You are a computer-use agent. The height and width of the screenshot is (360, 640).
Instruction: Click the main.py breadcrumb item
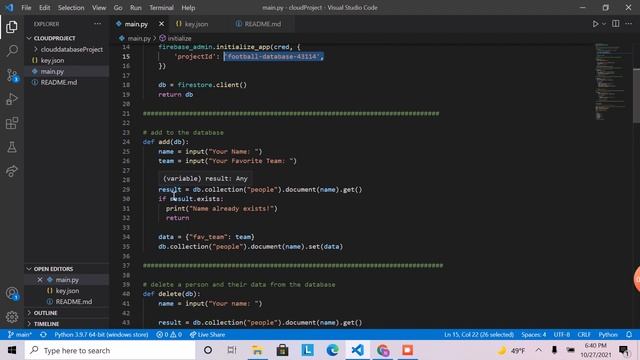click(135, 38)
